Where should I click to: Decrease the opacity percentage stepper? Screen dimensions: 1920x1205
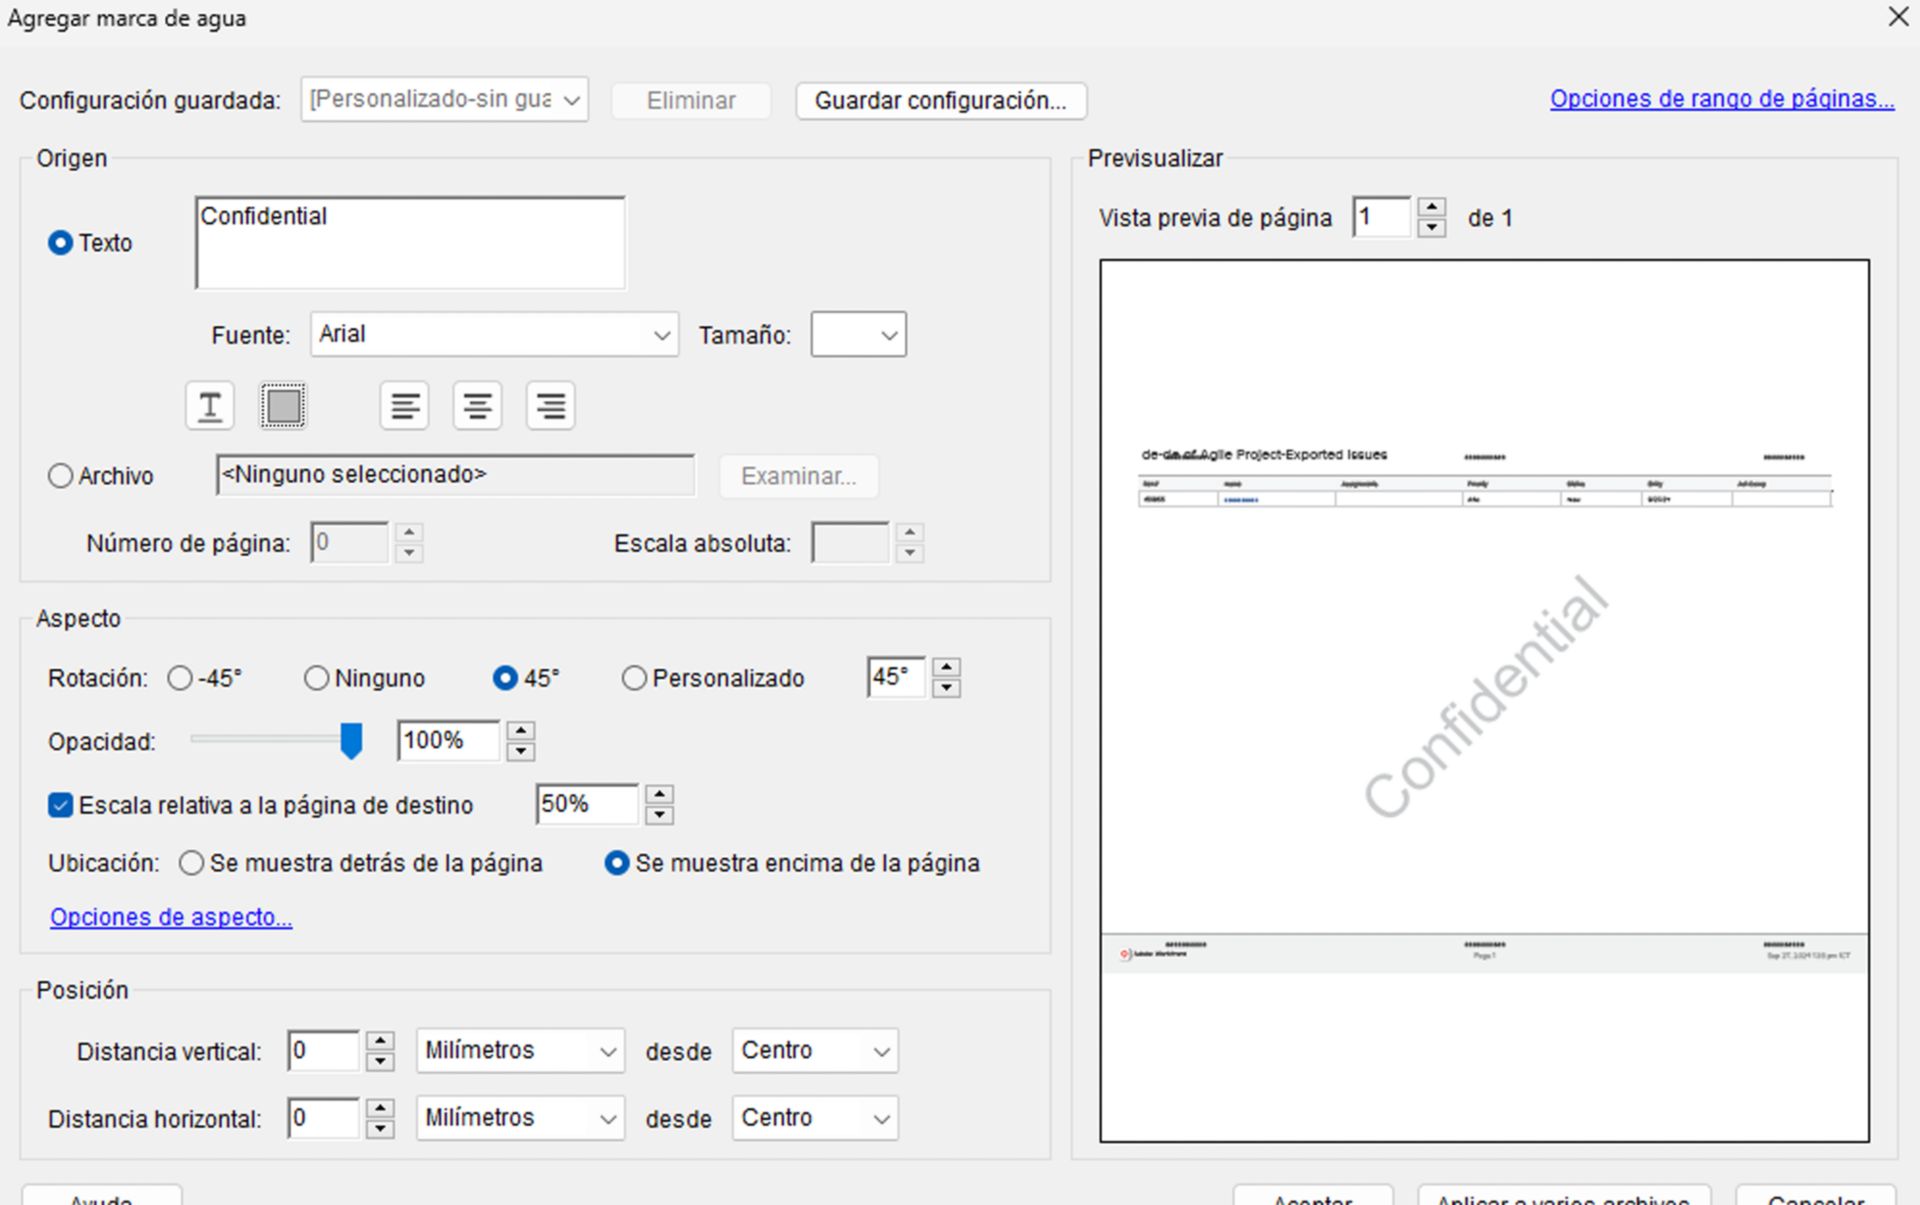521,751
